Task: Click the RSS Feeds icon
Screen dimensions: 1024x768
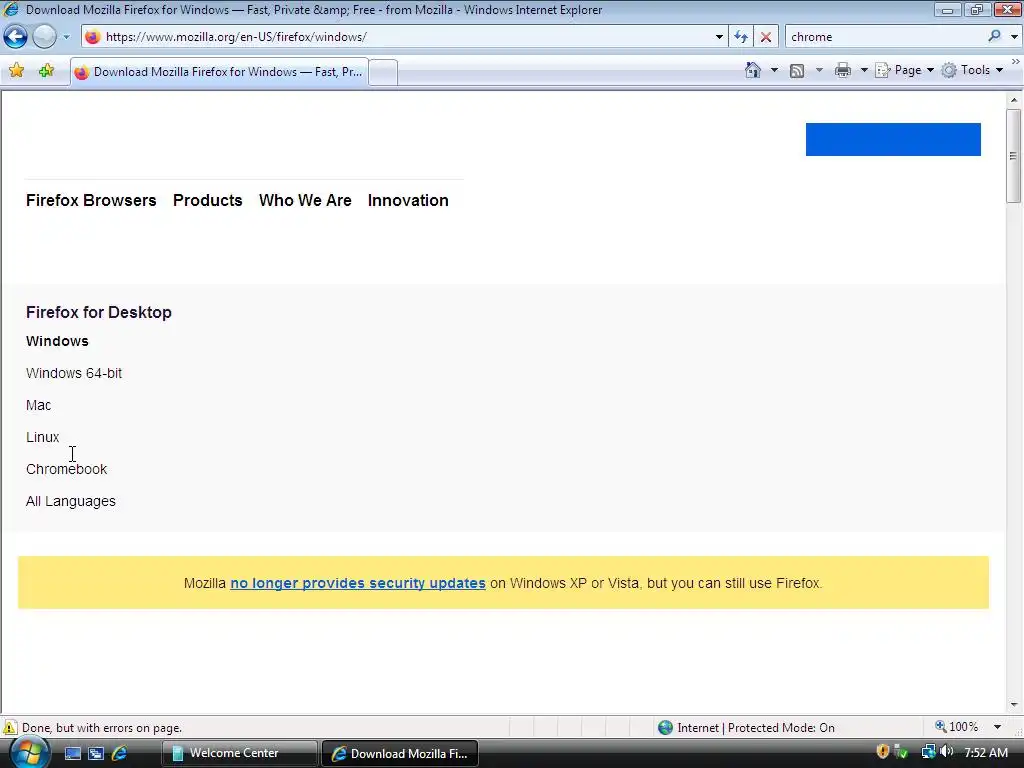Action: (x=797, y=71)
